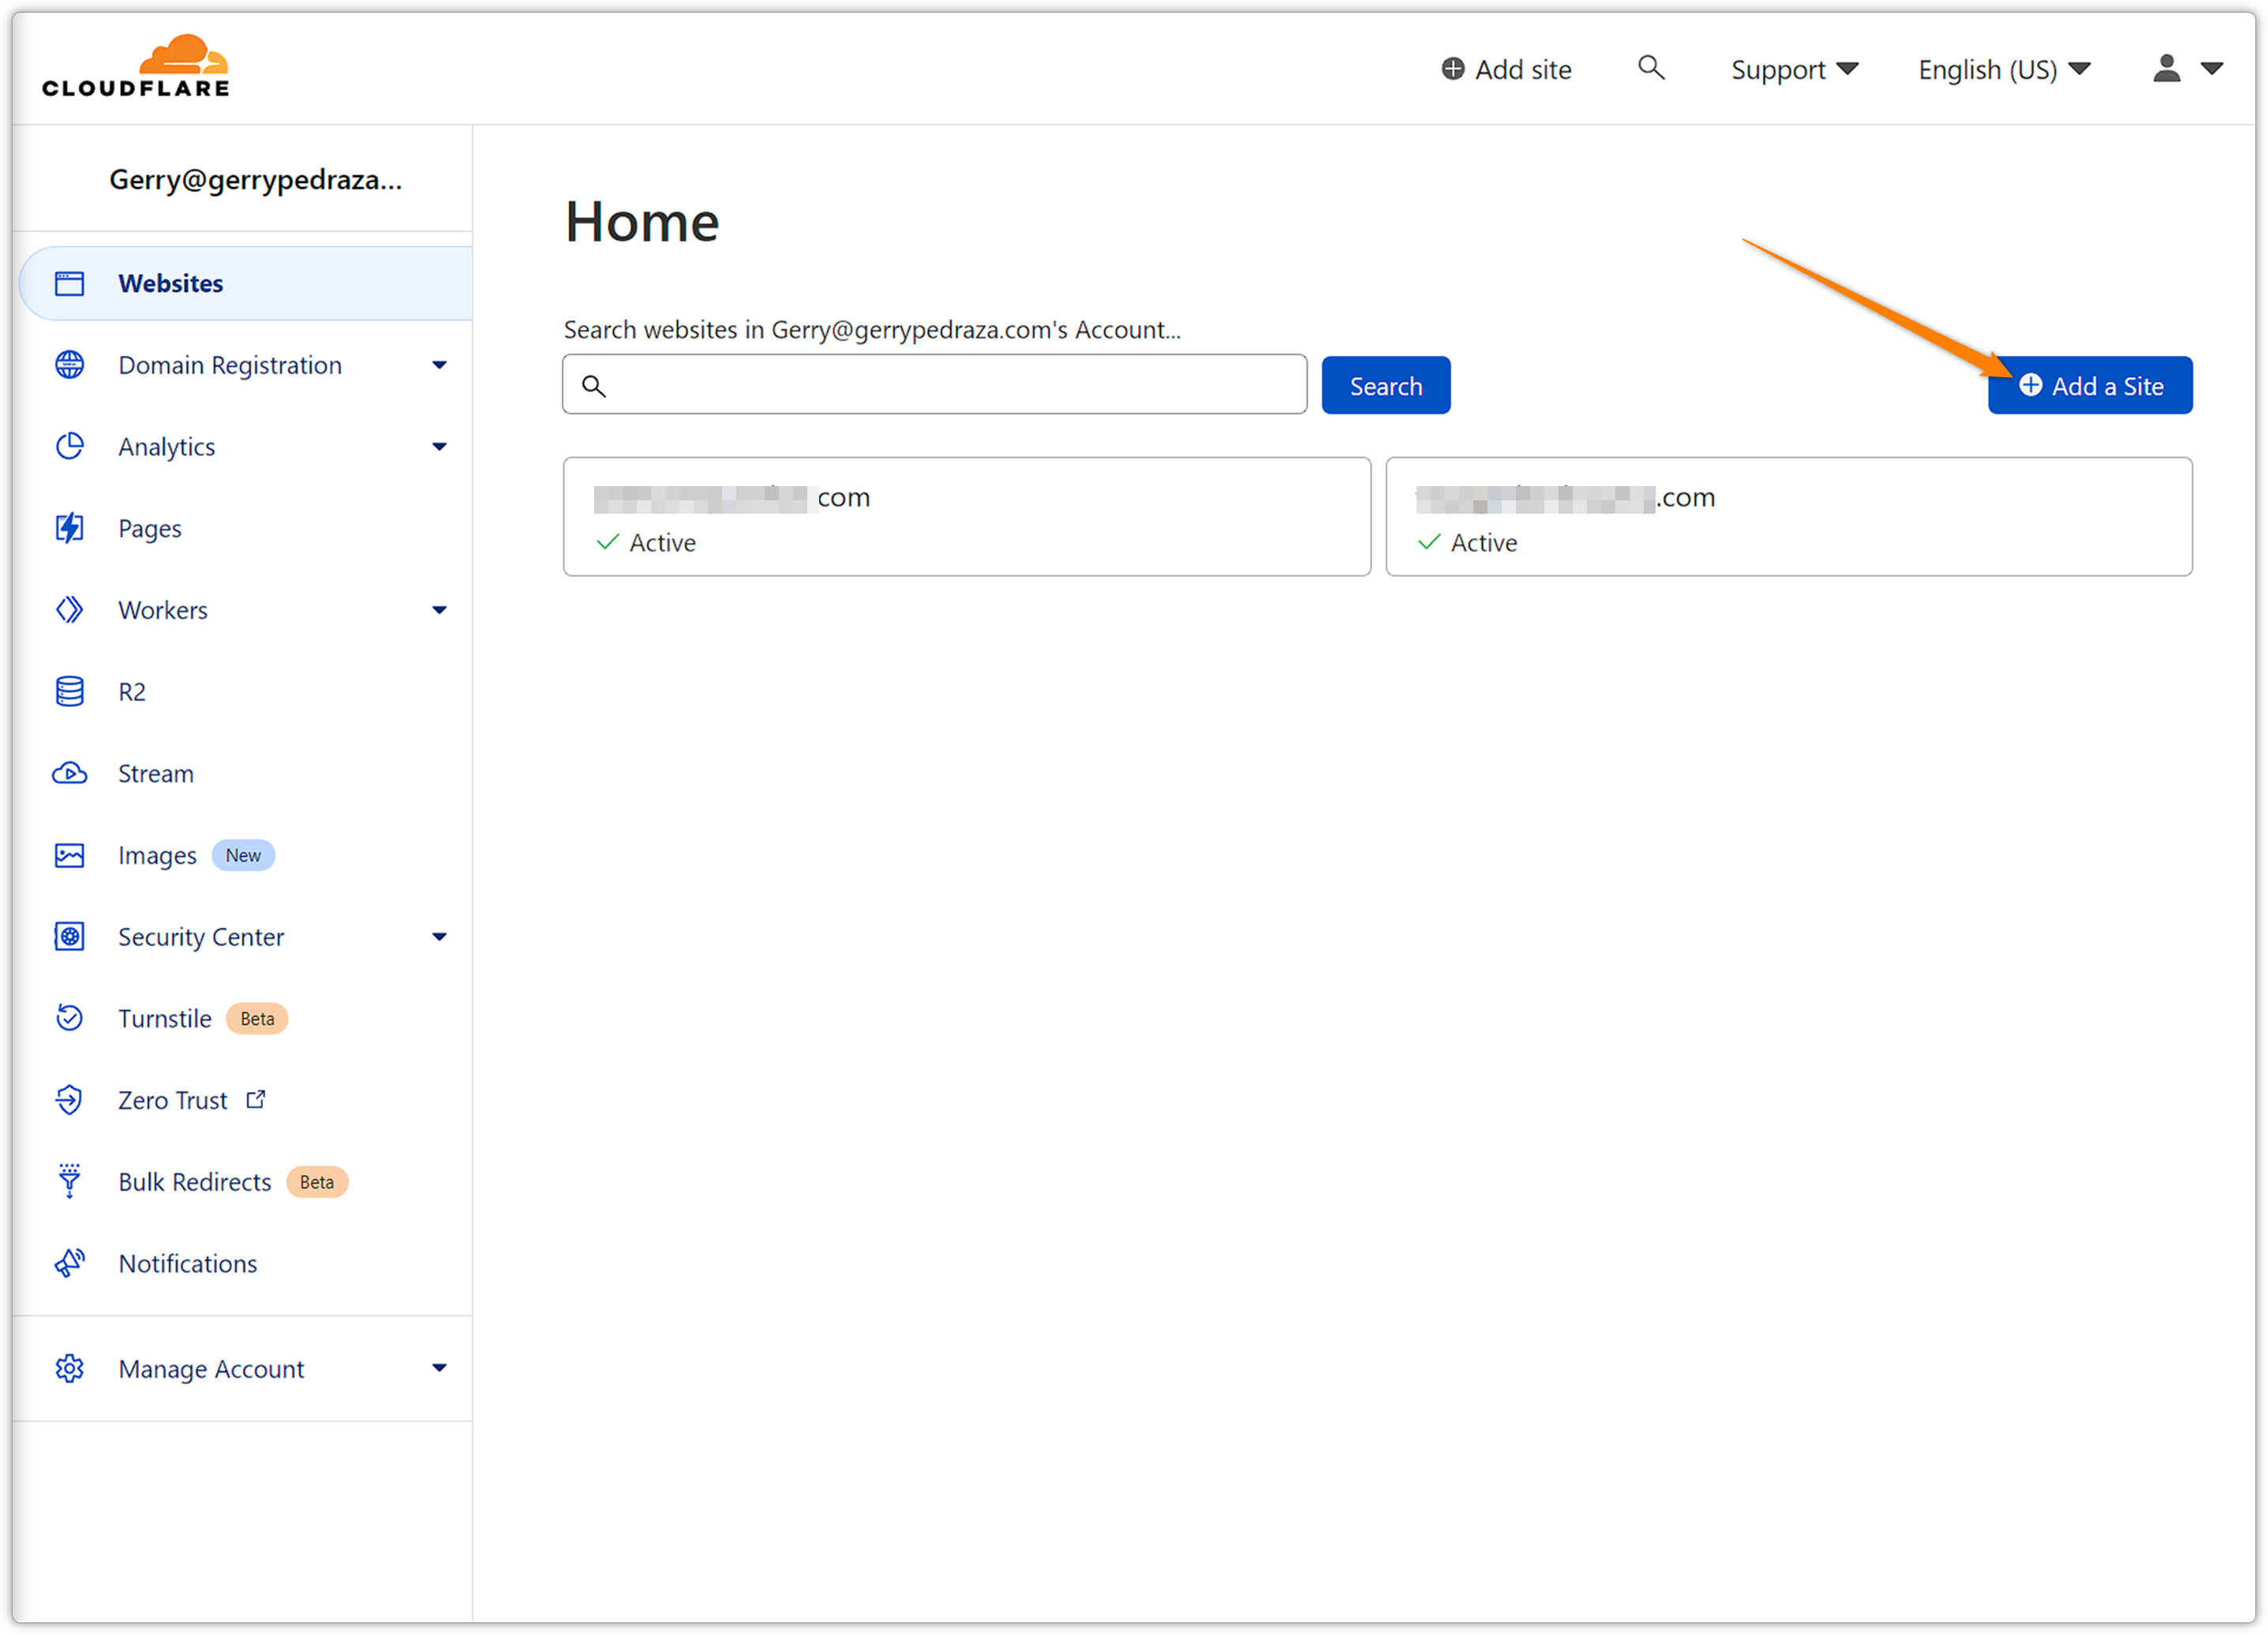Click the Notifications megaphone icon

click(x=69, y=1263)
